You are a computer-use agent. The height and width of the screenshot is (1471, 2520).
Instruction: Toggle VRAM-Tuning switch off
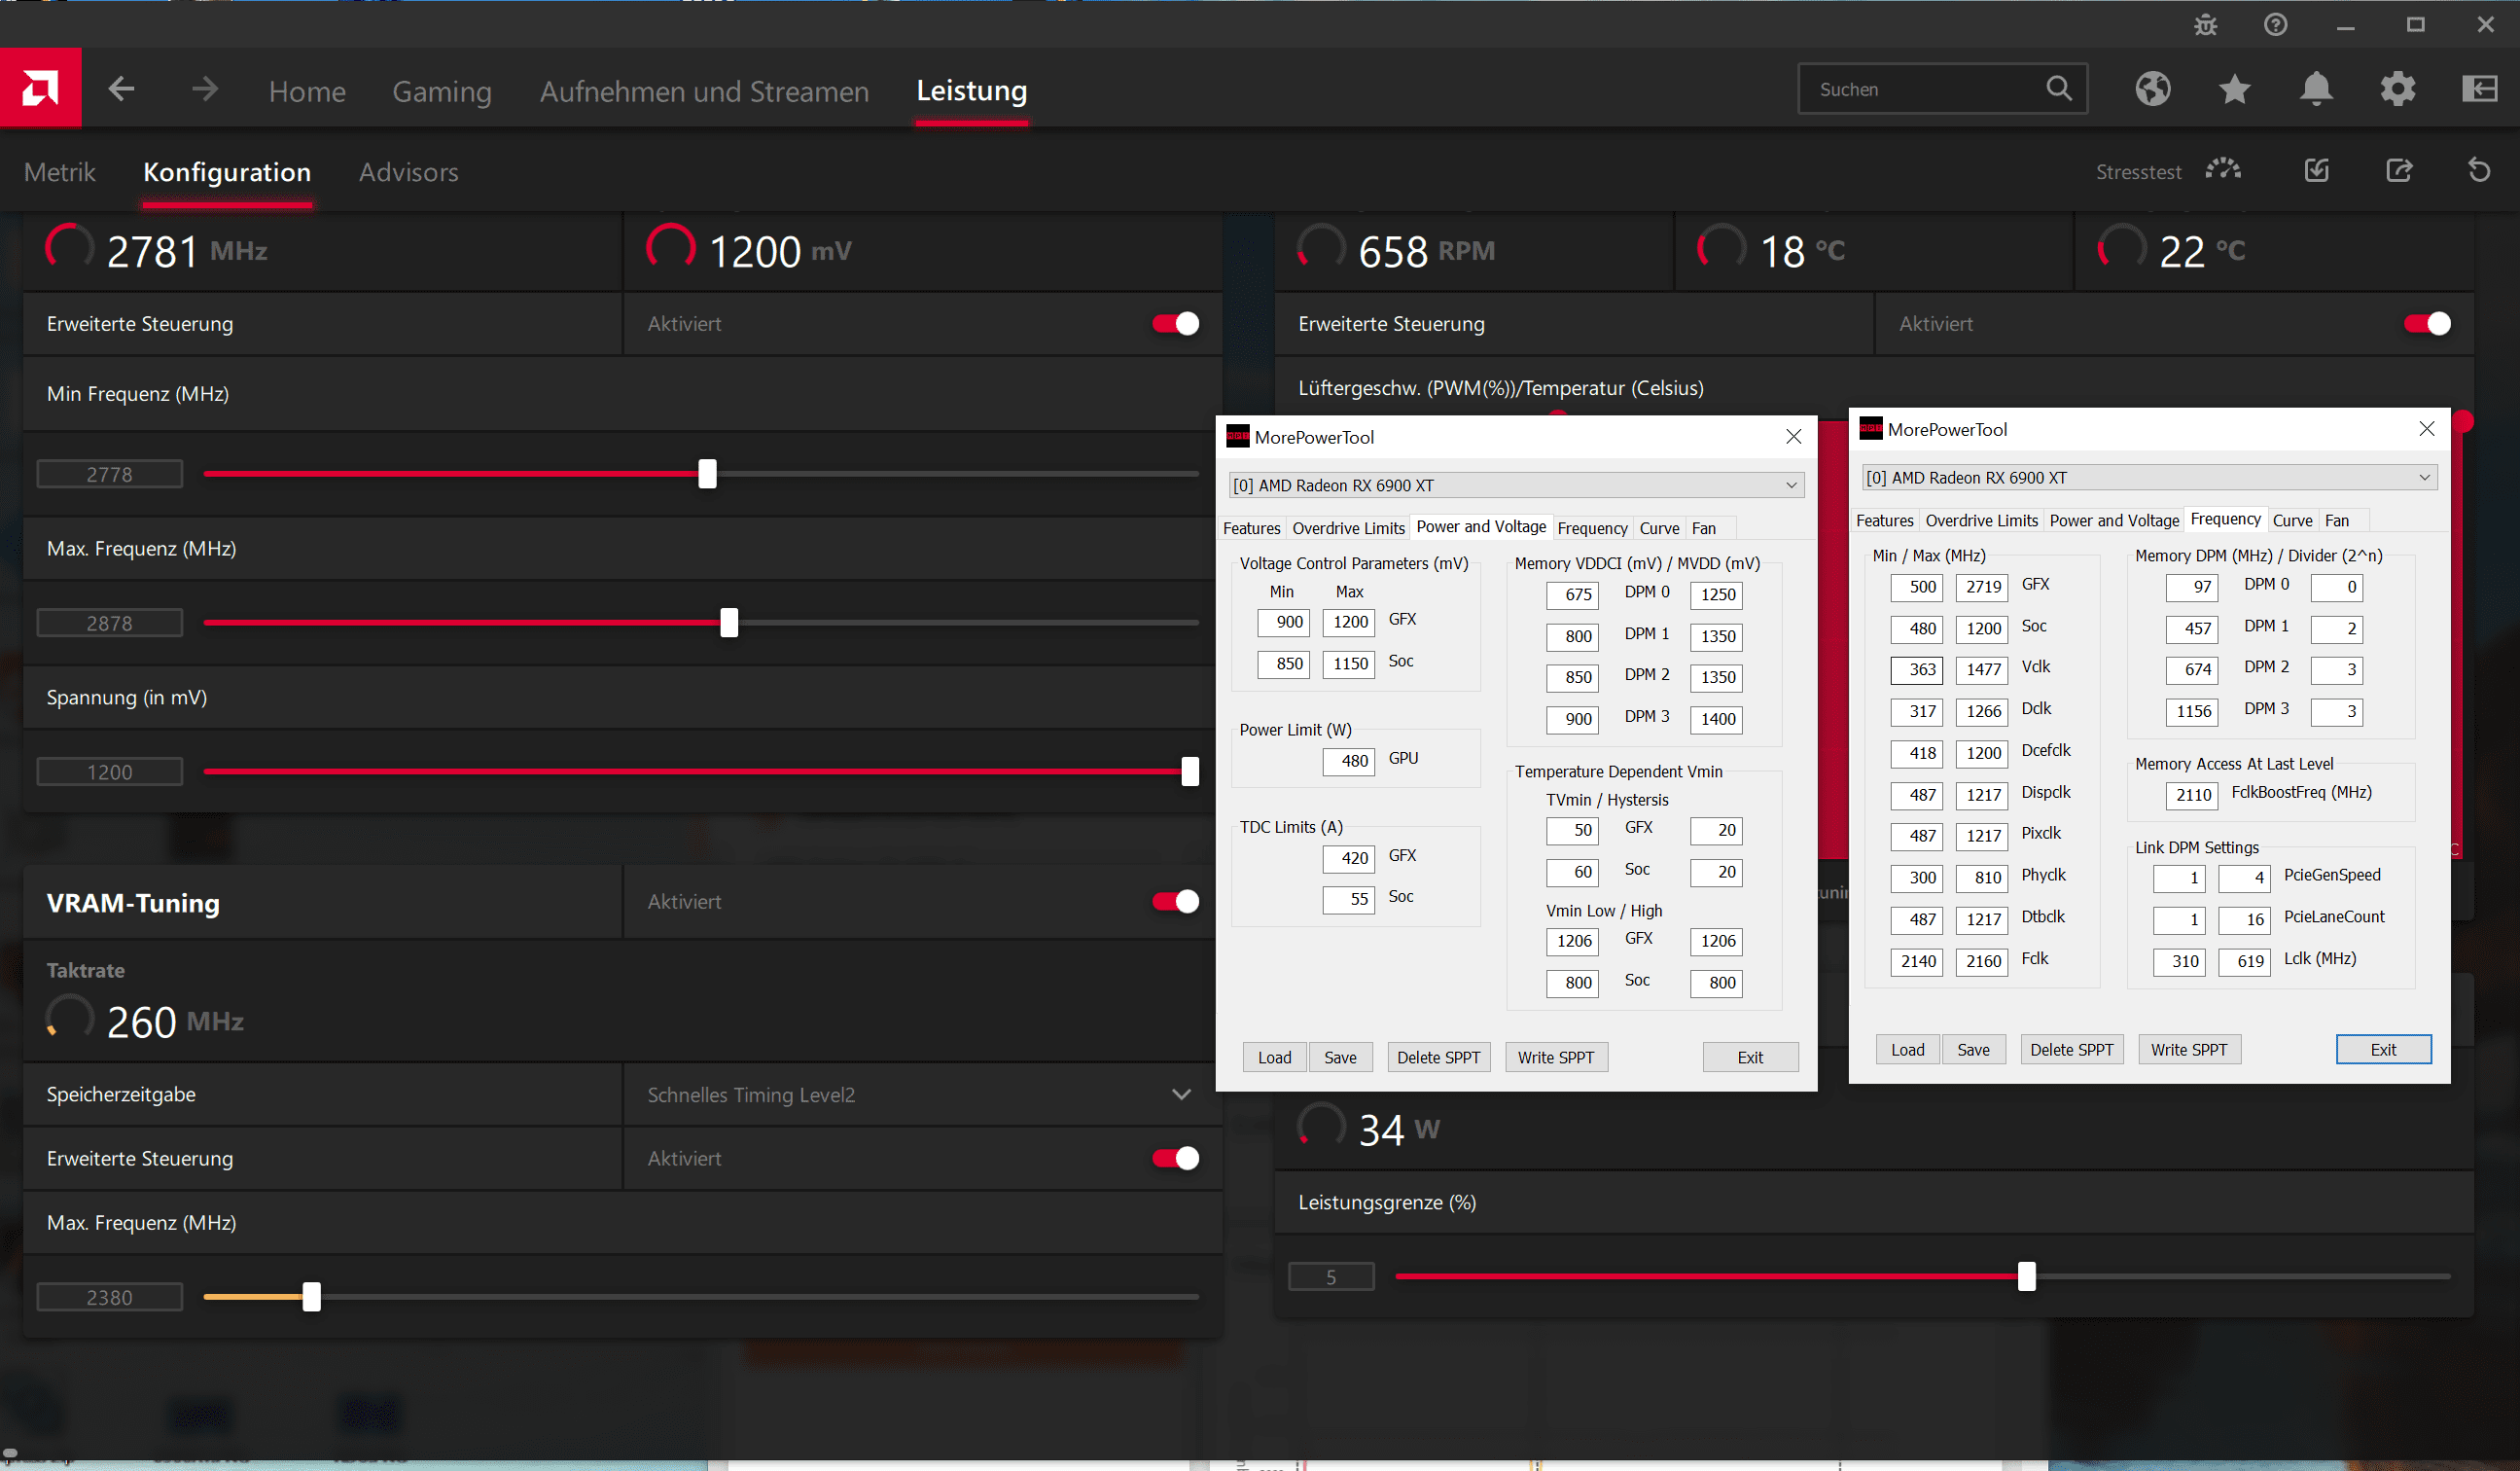1175,902
